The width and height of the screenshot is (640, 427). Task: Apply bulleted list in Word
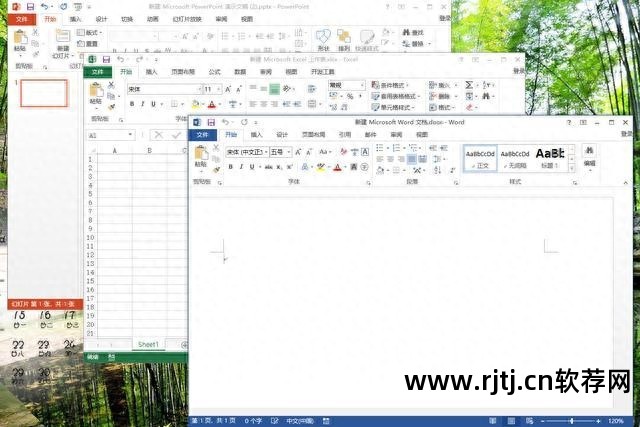pyautogui.click(x=380, y=148)
